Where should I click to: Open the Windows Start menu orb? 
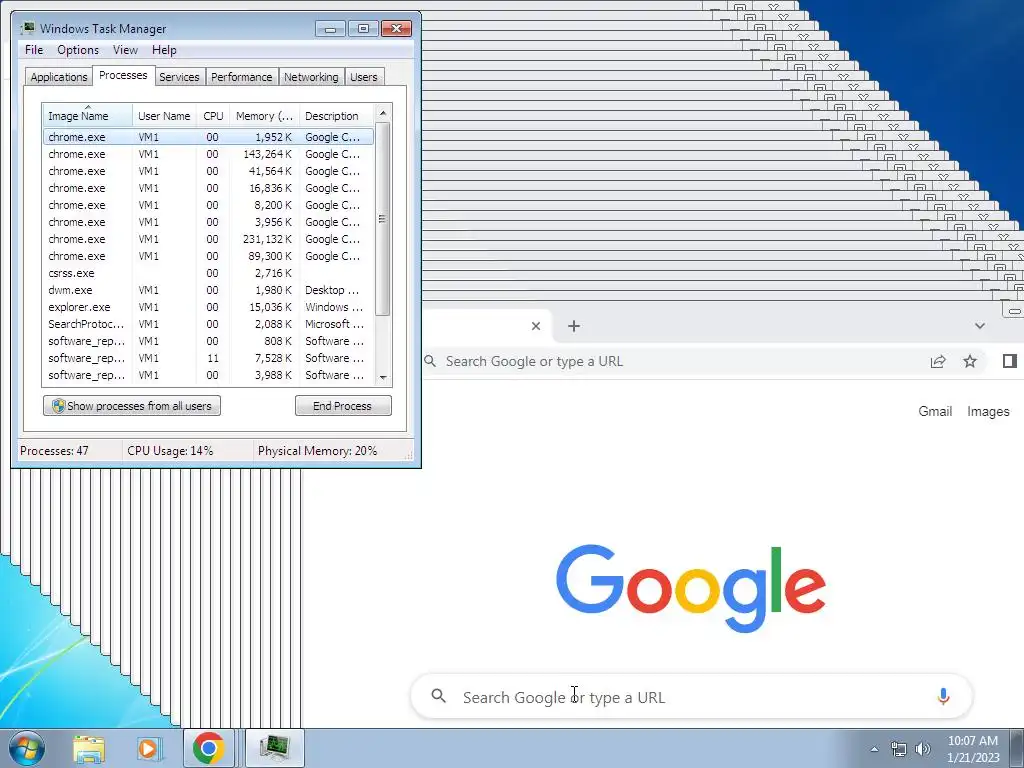click(26, 748)
